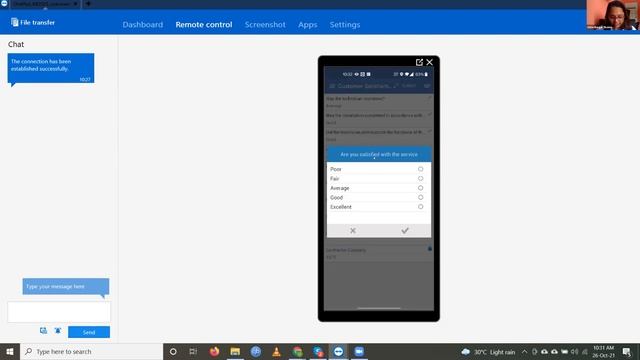Select the Remote control tab

click(204, 24)
